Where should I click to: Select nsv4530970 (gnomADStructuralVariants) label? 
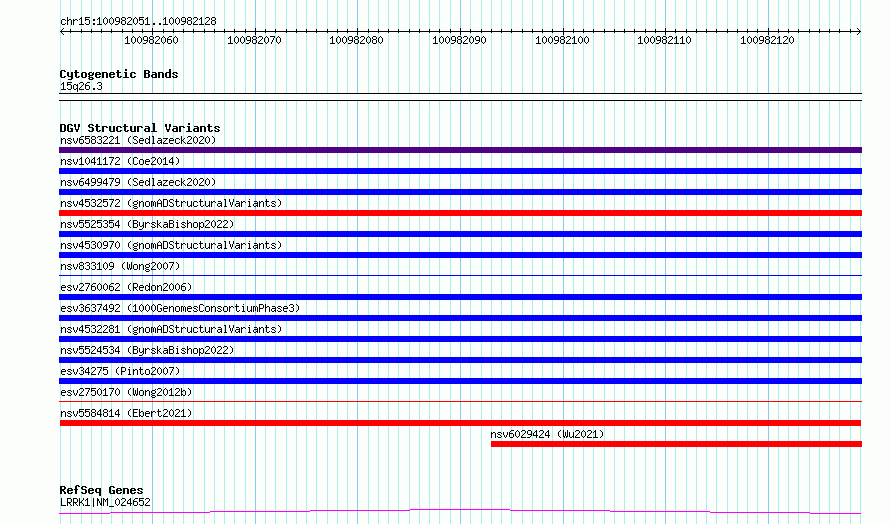[x=171, y=245]
